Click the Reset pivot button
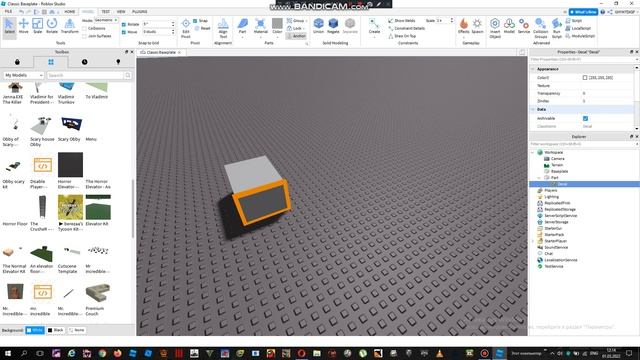Image resolution: width=640 pixels, height=360 pixels. tap(202, 28)
